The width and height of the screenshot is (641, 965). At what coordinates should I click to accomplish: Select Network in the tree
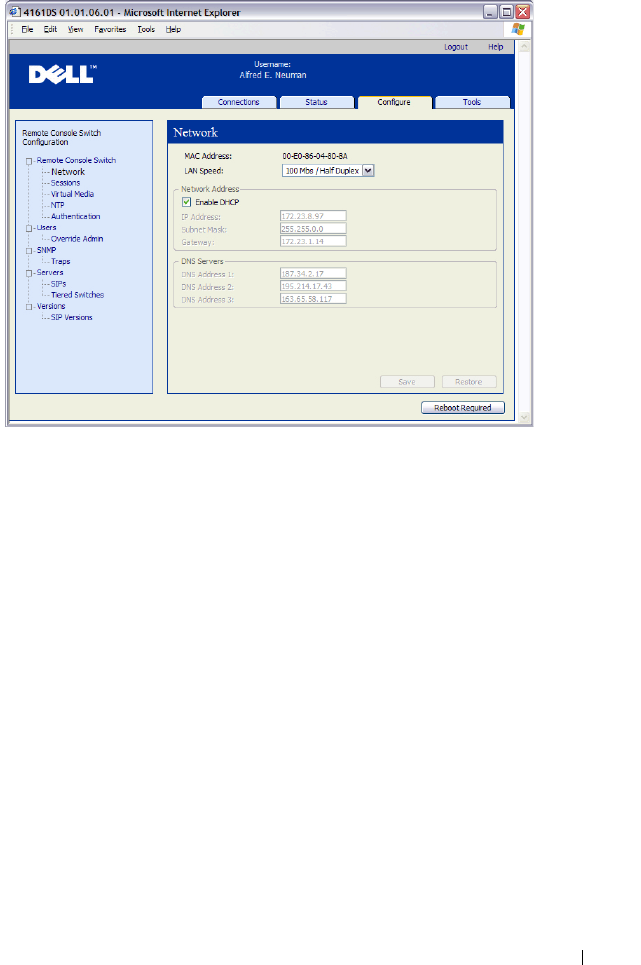[x=68, y=172]
